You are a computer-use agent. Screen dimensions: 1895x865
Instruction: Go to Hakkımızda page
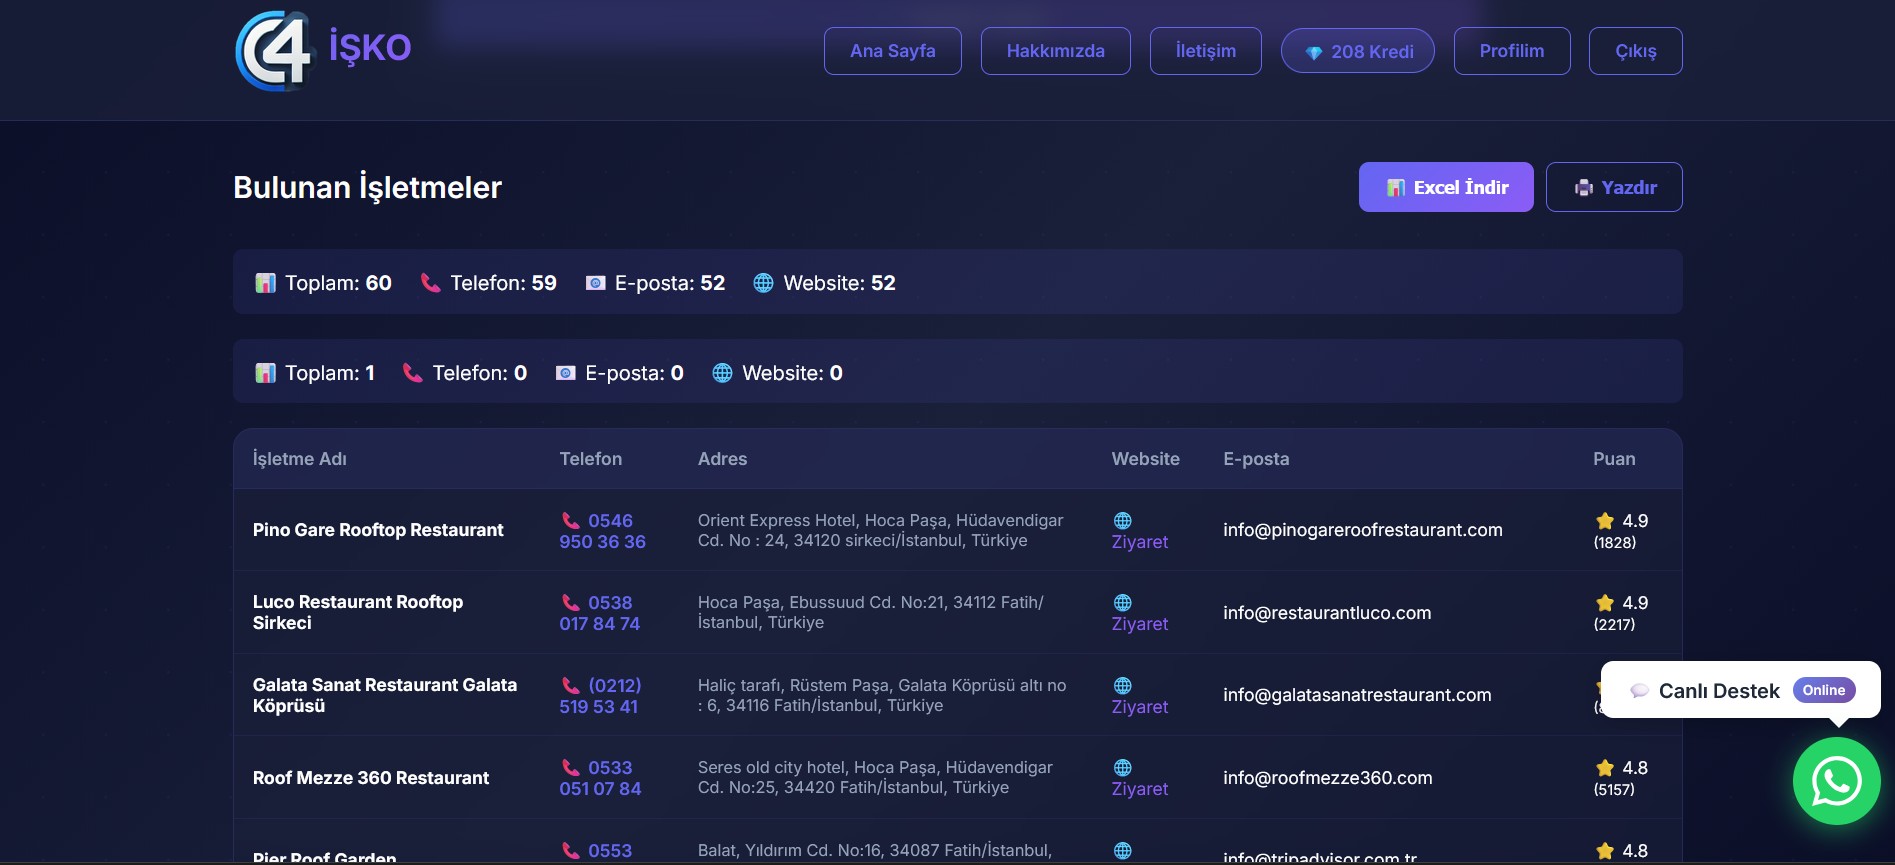[1056, 51]
